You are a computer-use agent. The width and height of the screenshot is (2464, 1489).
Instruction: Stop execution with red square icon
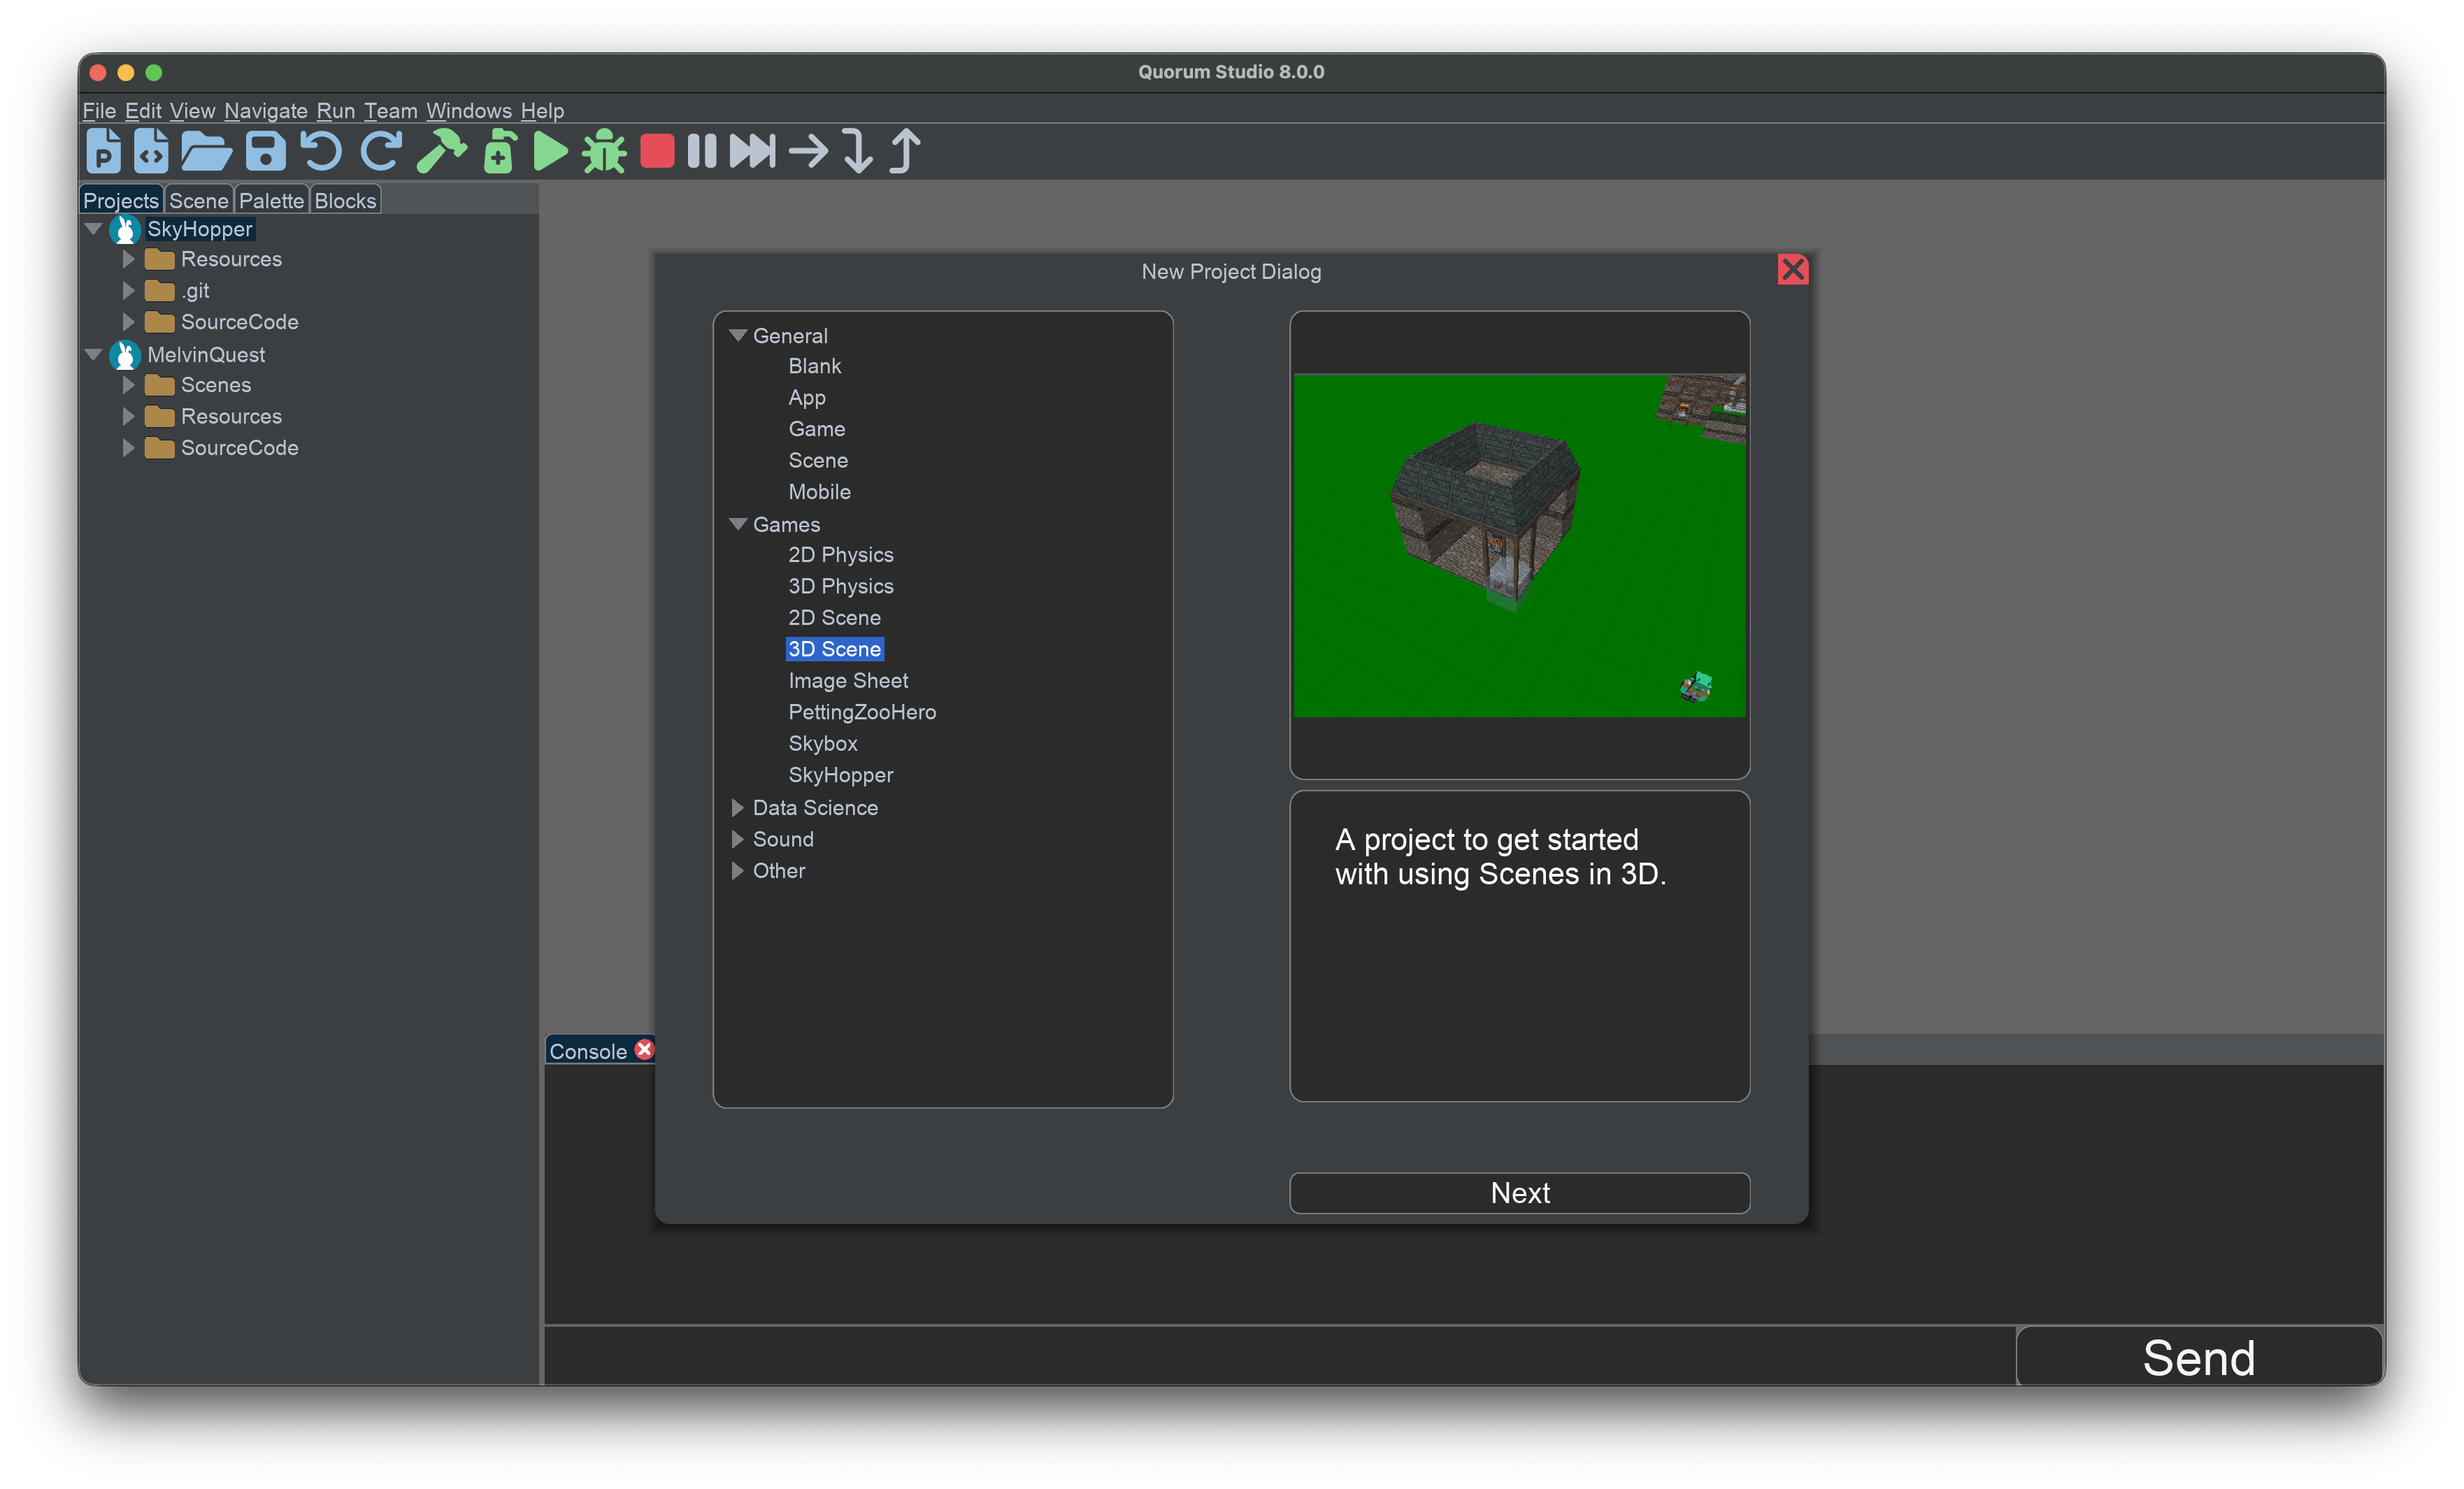click(x=657, y=151)
